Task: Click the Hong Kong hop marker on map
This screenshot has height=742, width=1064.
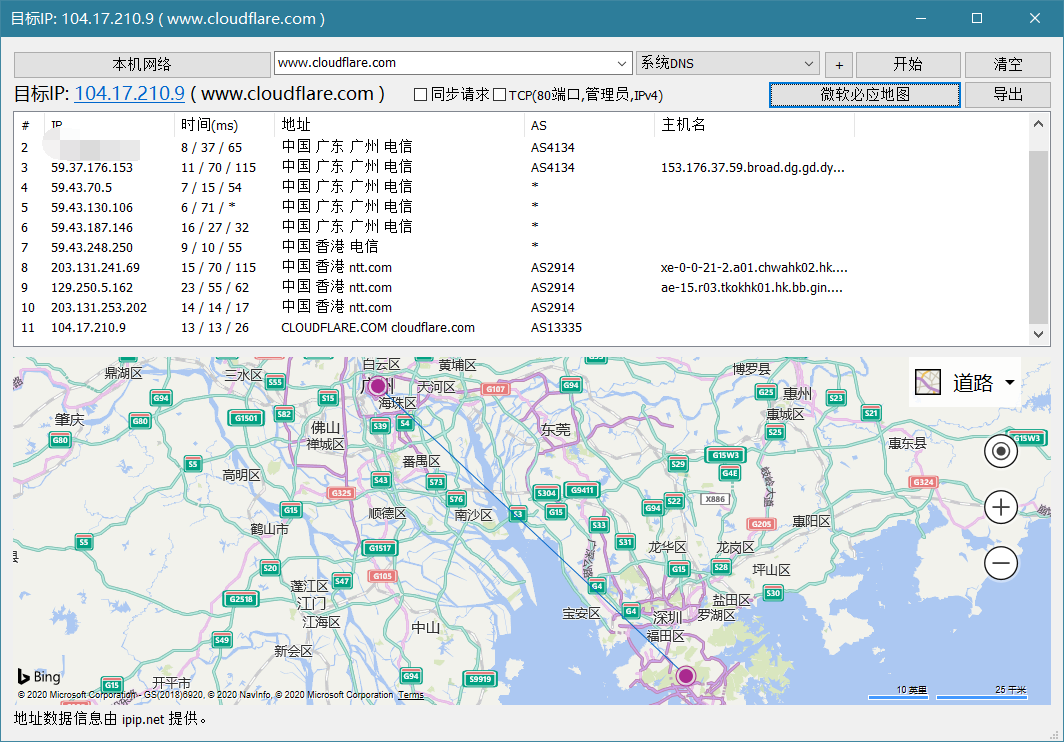Action: [685, 676]
